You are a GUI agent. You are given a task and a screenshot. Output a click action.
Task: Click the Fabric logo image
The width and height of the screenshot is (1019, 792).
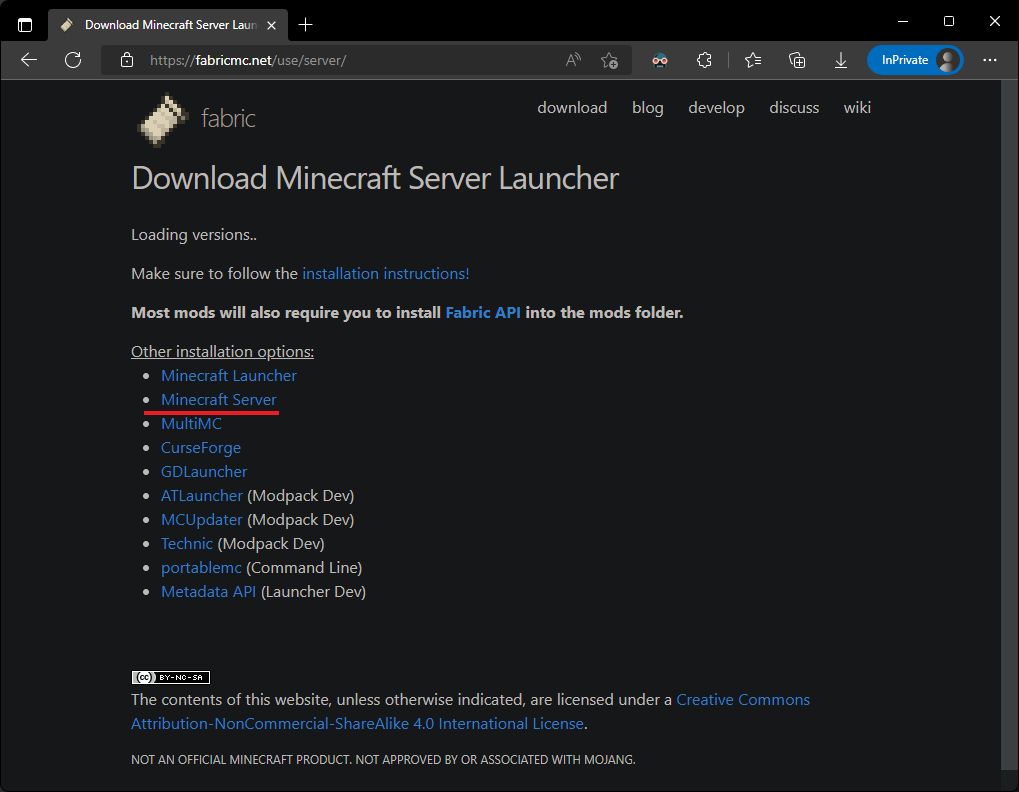coord(162,120)
